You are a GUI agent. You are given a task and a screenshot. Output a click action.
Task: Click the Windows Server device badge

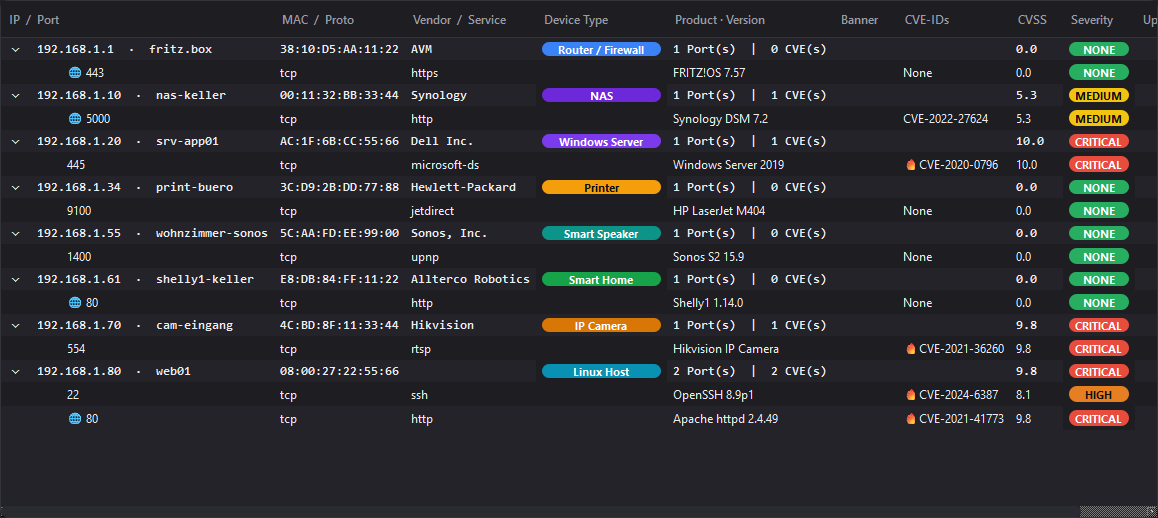point(601,141)
